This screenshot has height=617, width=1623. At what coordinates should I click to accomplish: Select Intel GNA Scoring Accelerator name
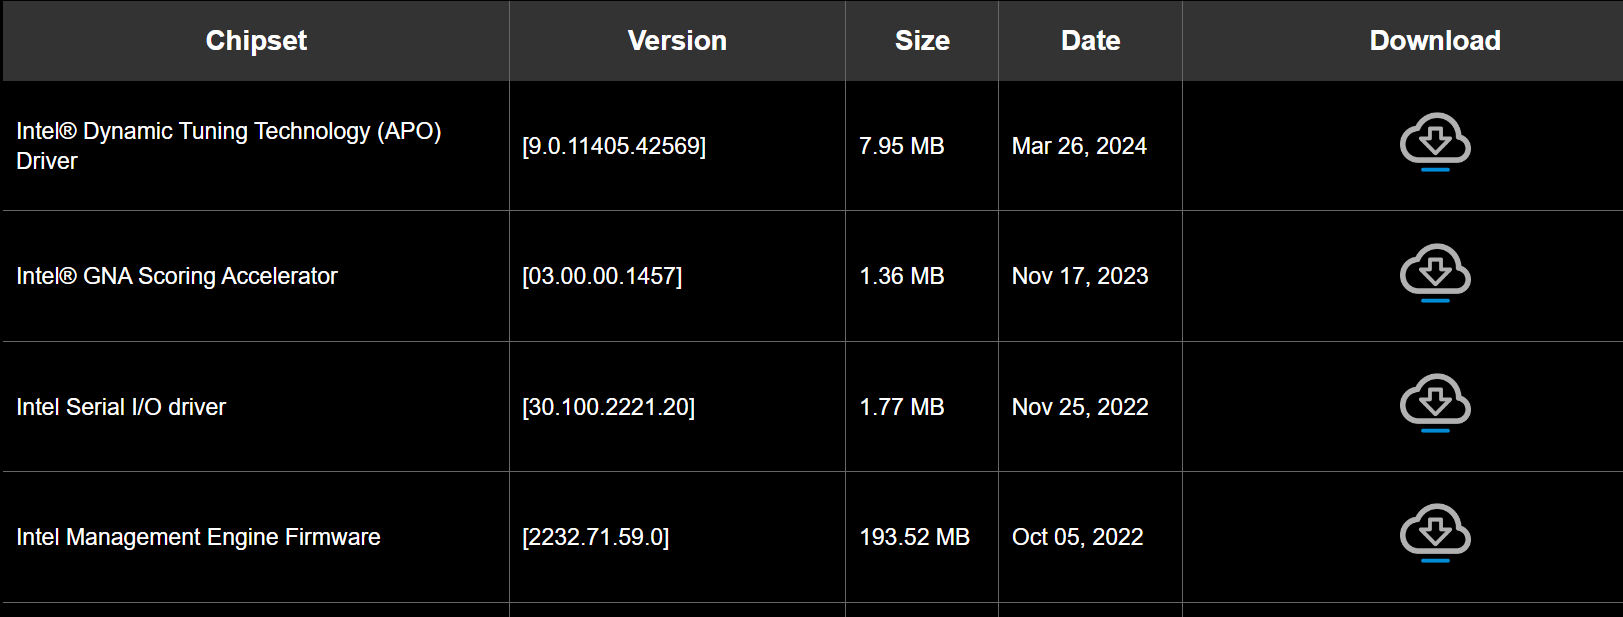coord(177,276)
